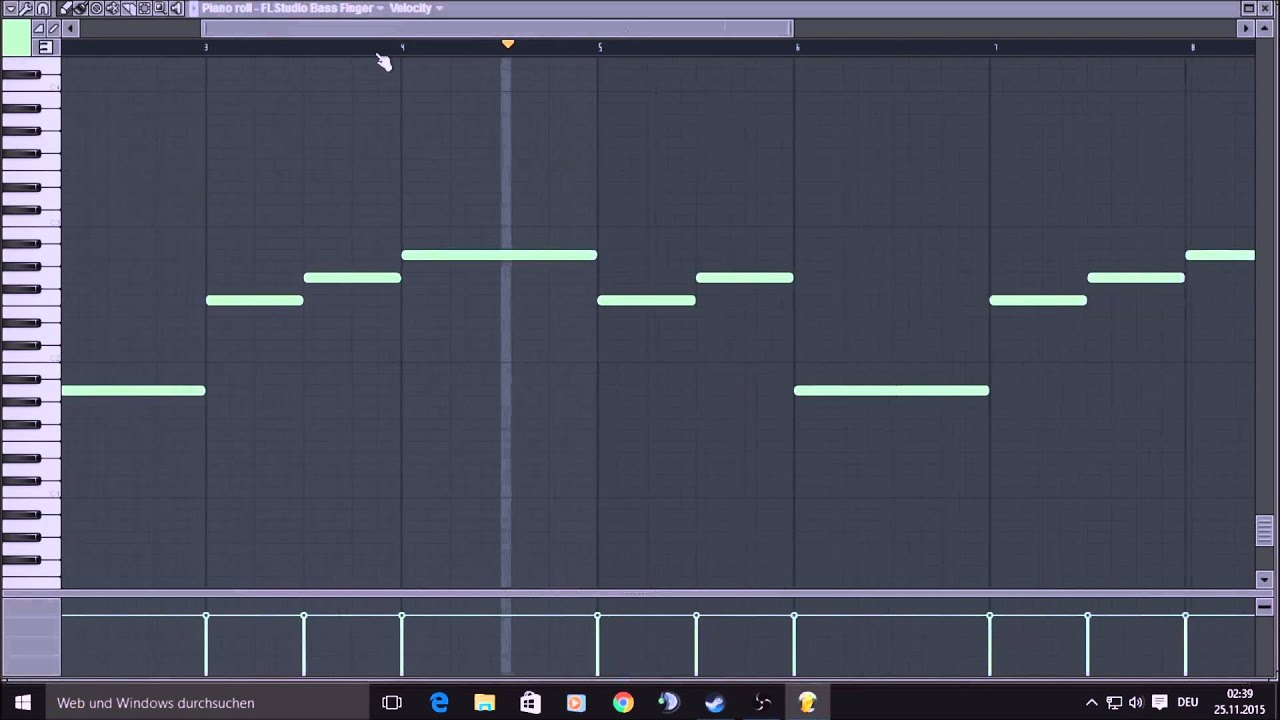Switch to FL Studio taskbar icon
Image resolution: width=1280 pixels, height=720 pixels.
(807, 703)
